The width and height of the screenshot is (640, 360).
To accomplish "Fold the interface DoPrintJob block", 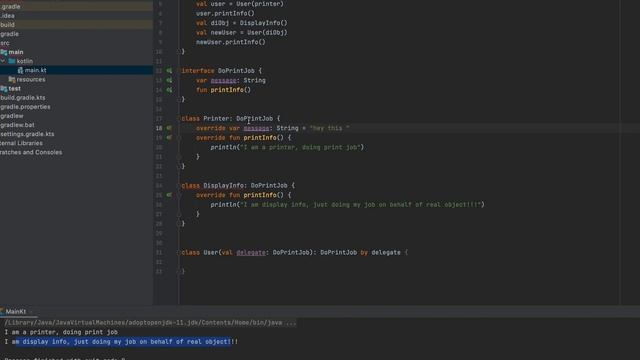I will pyautogui.click(x=179, y=71).
